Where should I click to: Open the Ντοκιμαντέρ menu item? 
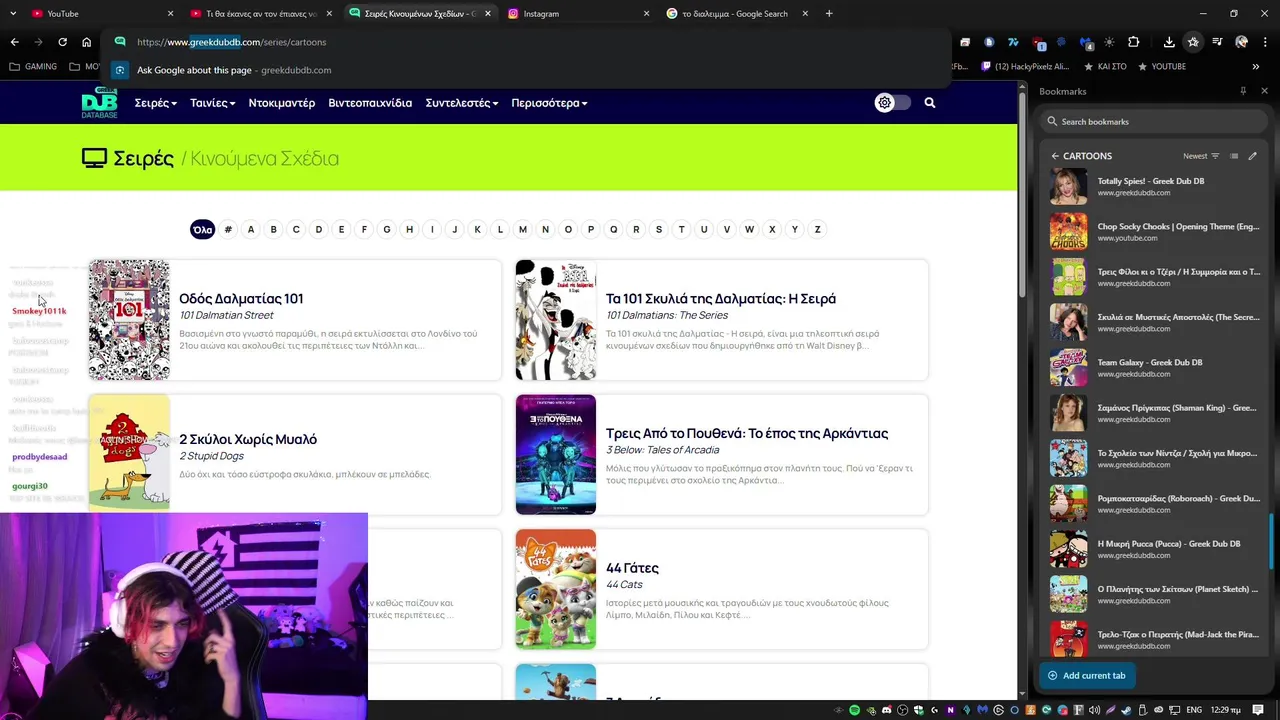click(x=282, y=103)
